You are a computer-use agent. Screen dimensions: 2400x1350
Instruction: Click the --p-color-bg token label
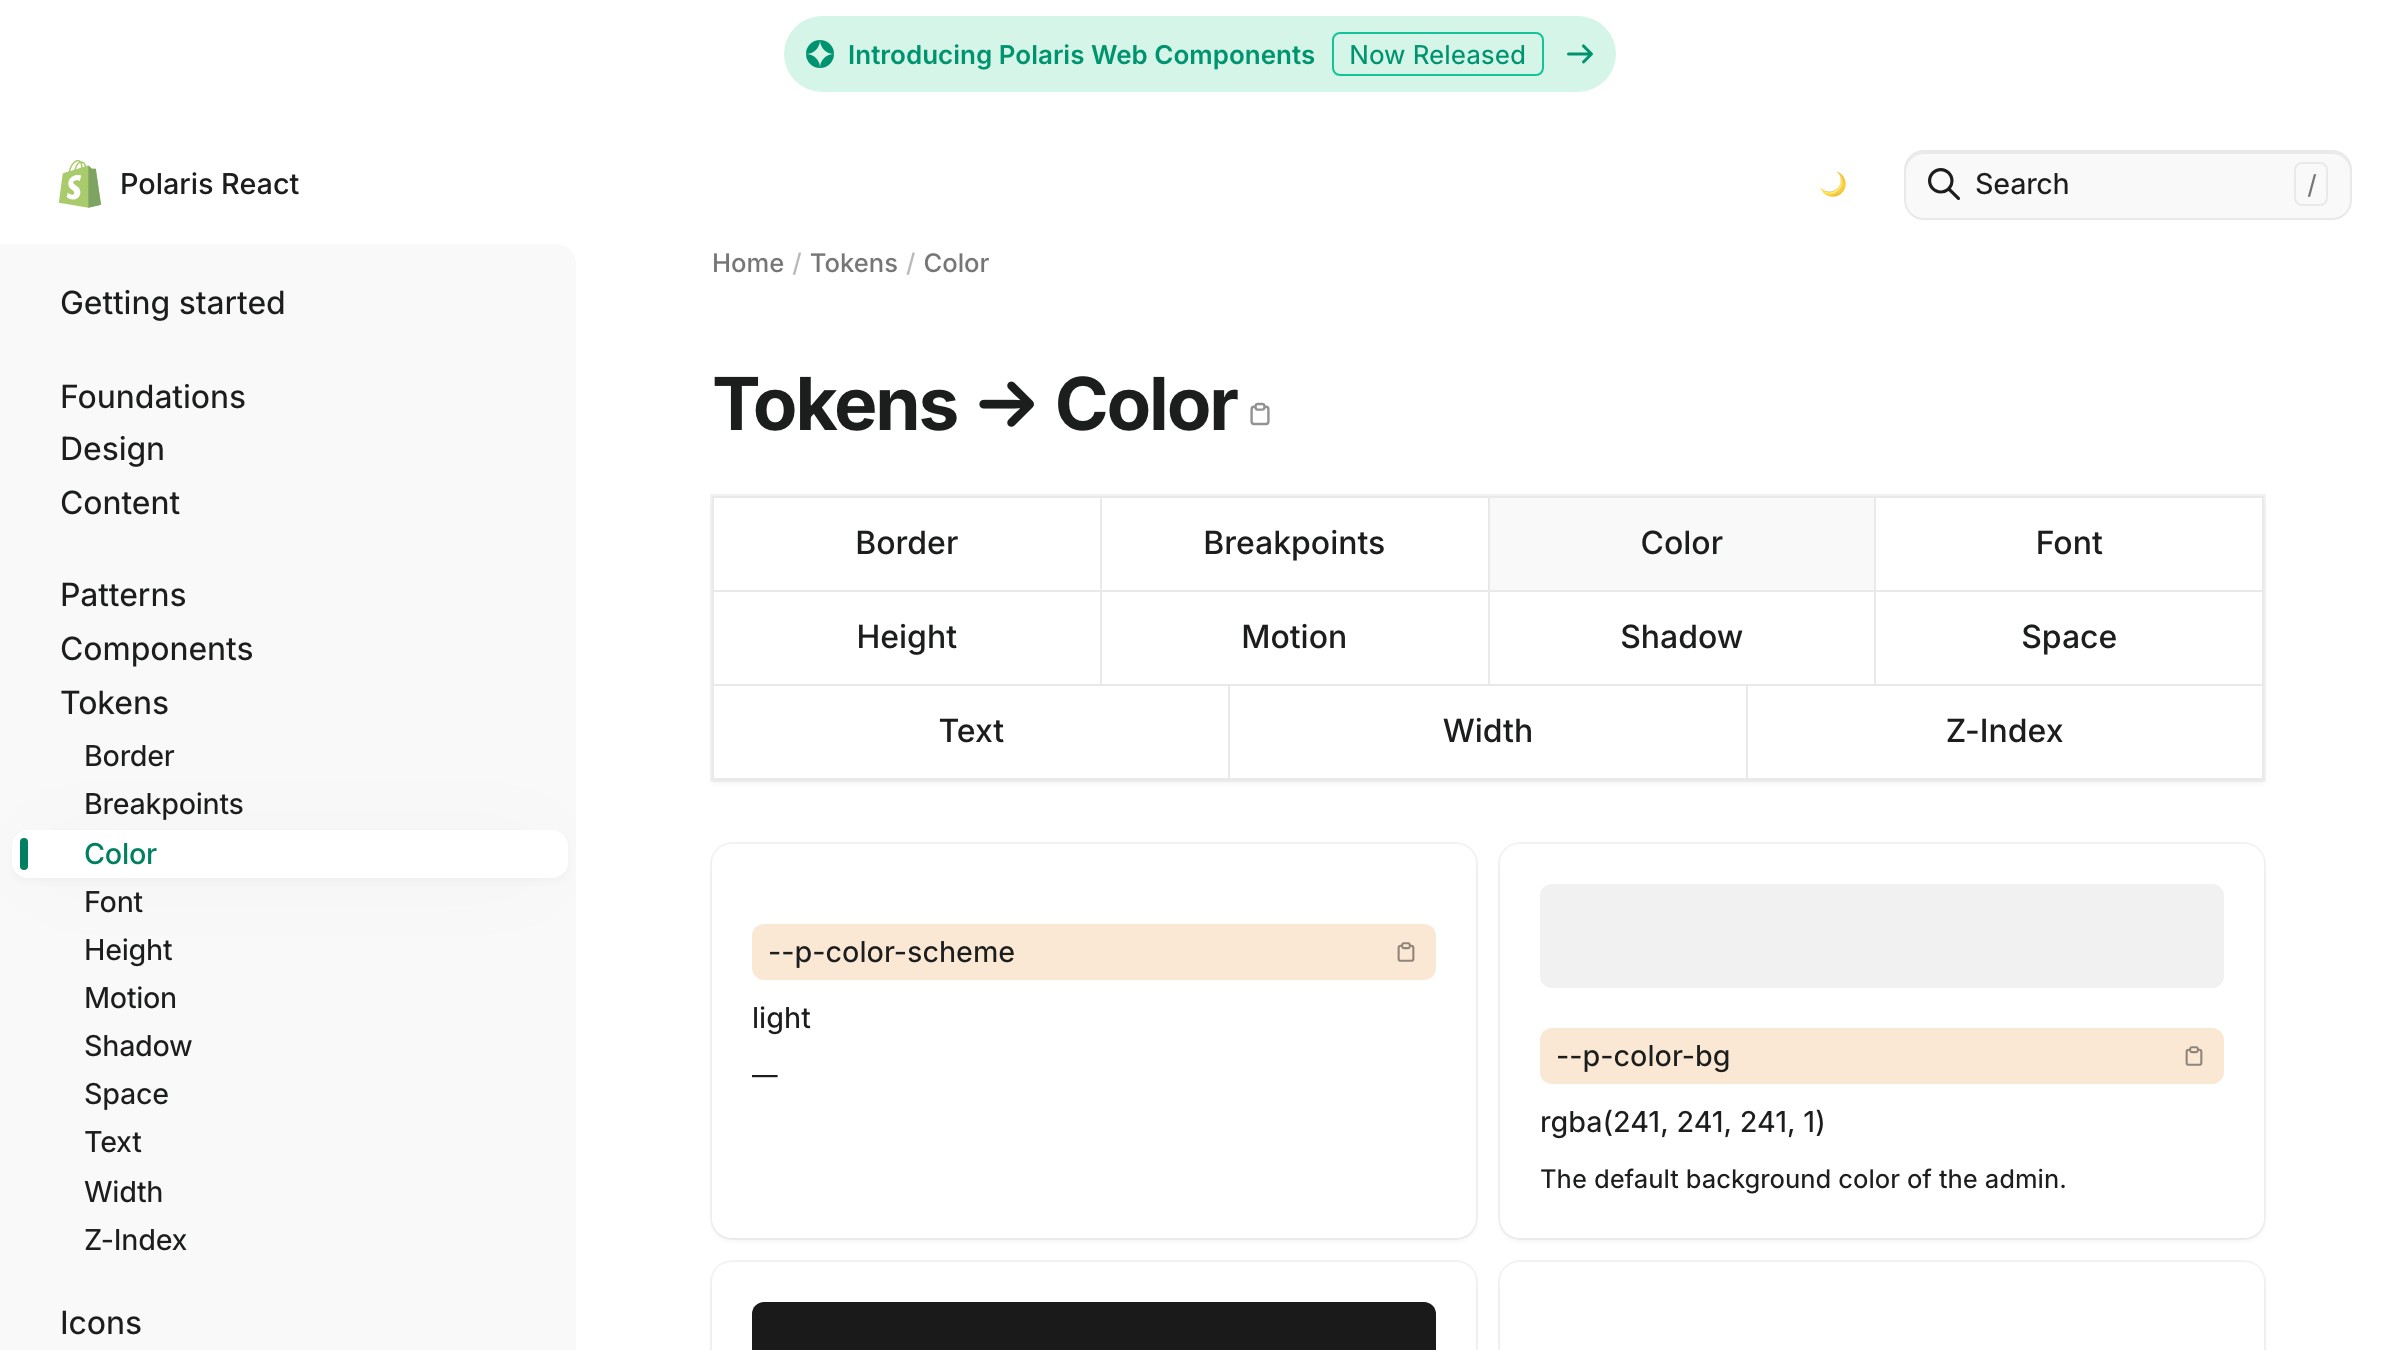click(1643, 1056)
